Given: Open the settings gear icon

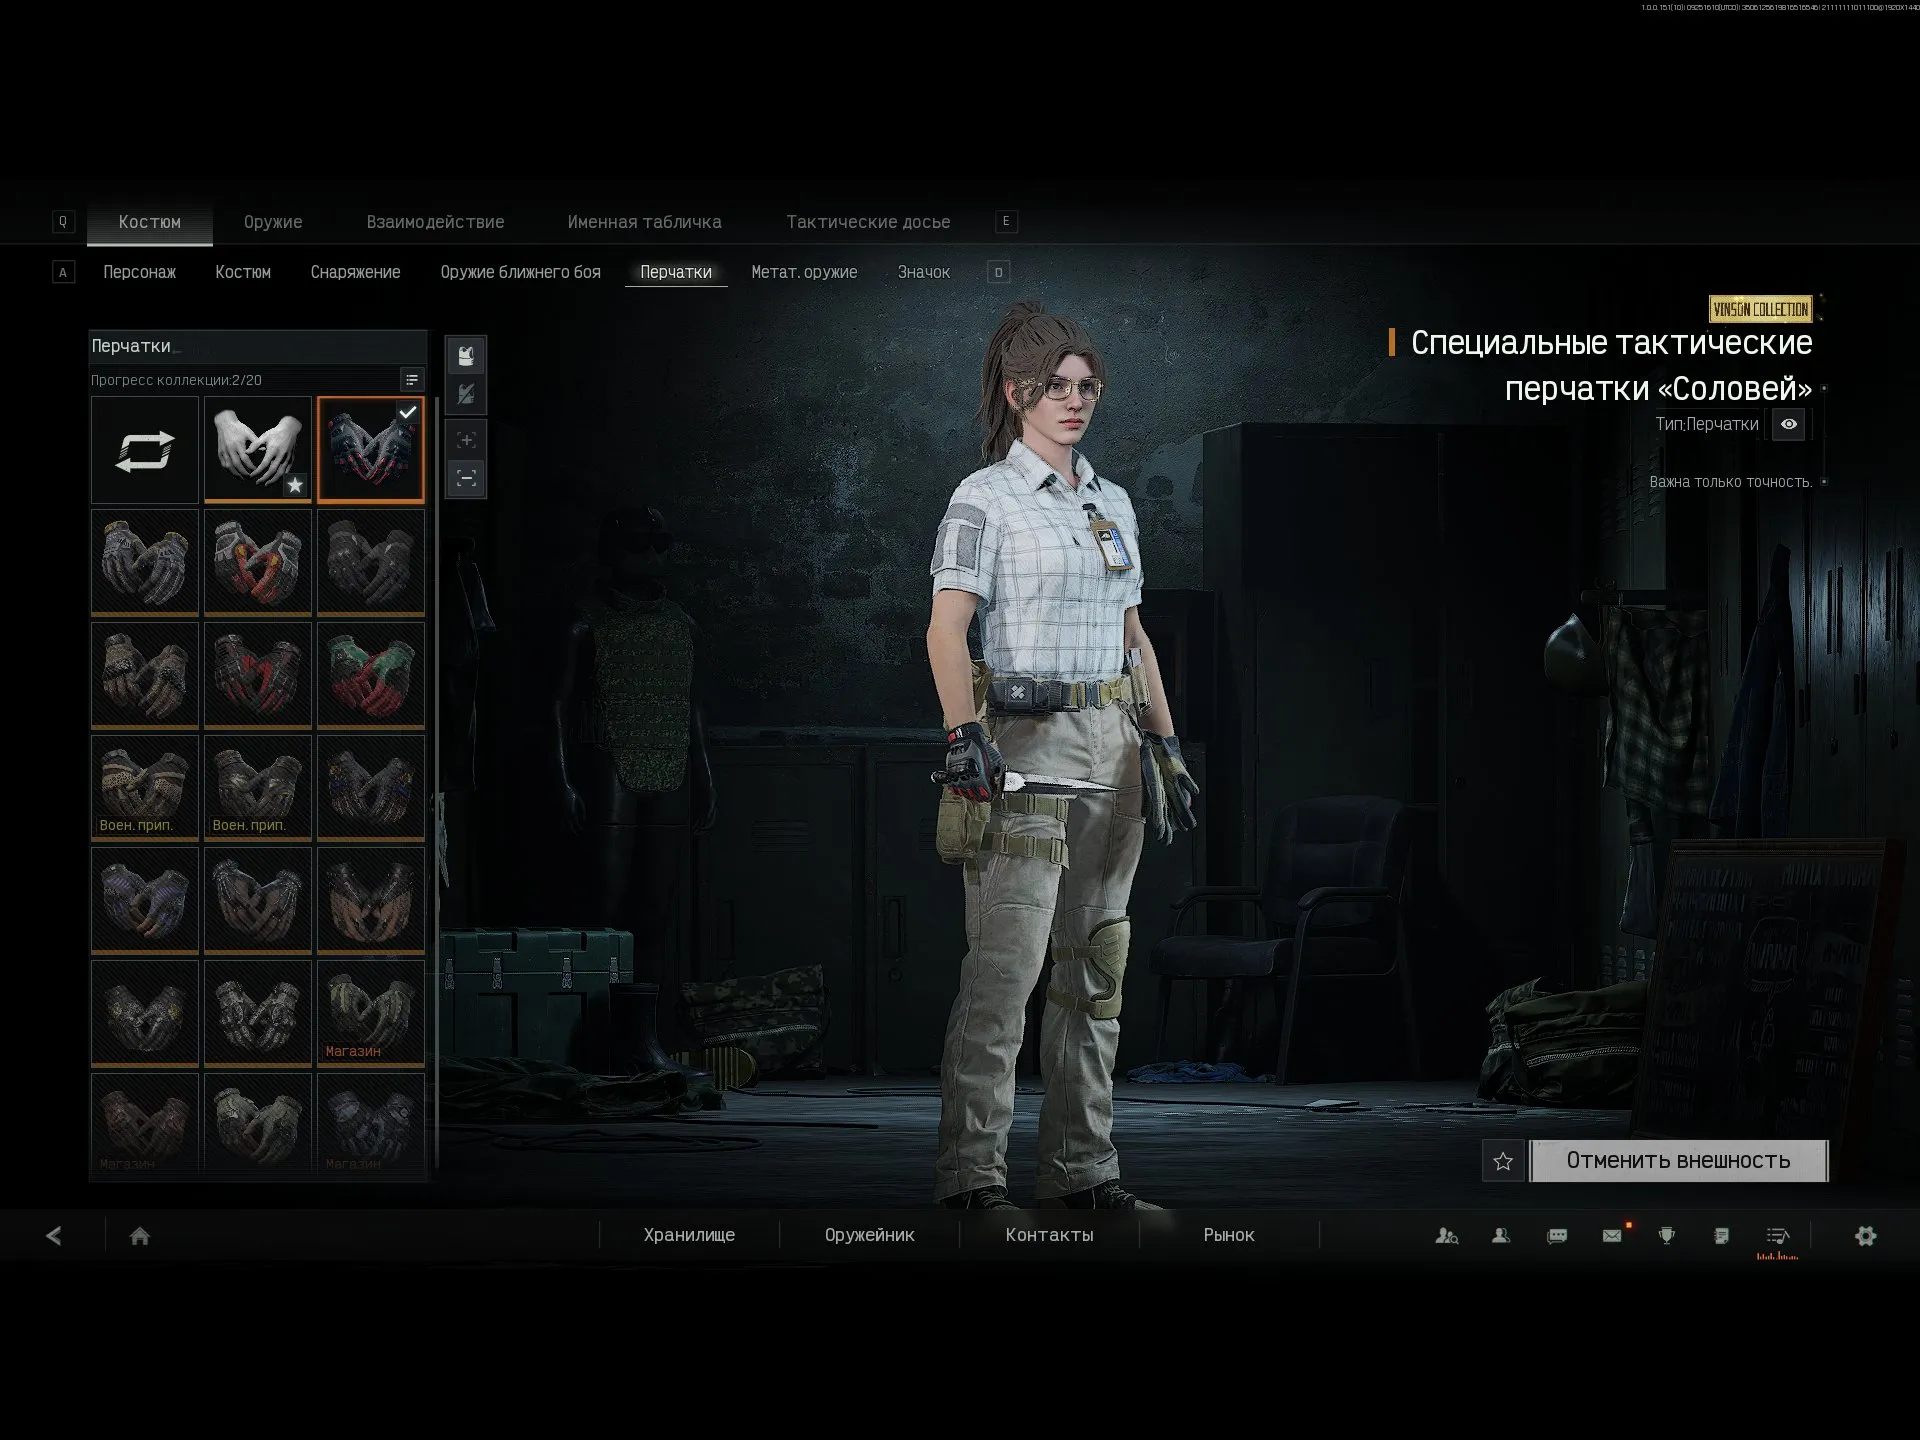Looking at the screenshot, I should point(1866,1236).
